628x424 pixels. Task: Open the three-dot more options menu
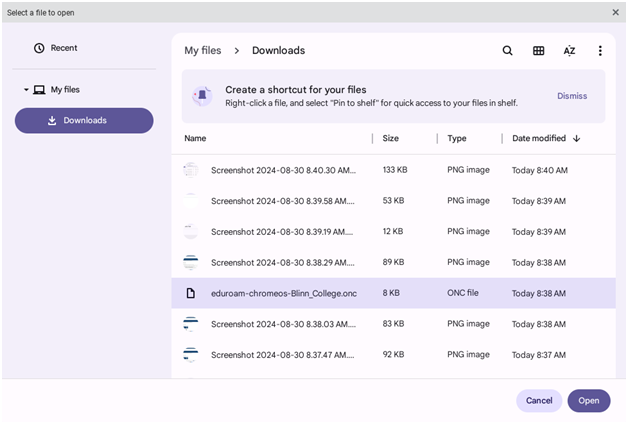point(600,51)
